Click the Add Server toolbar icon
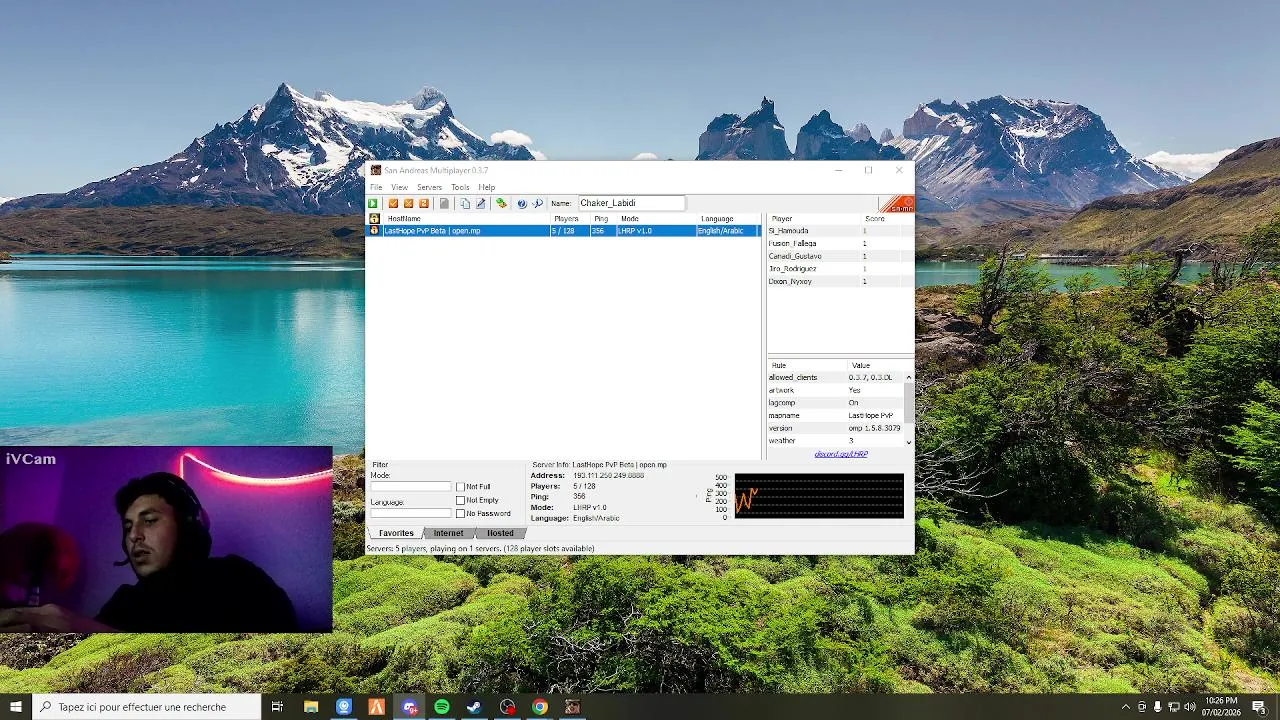 (x=393, y=203)
